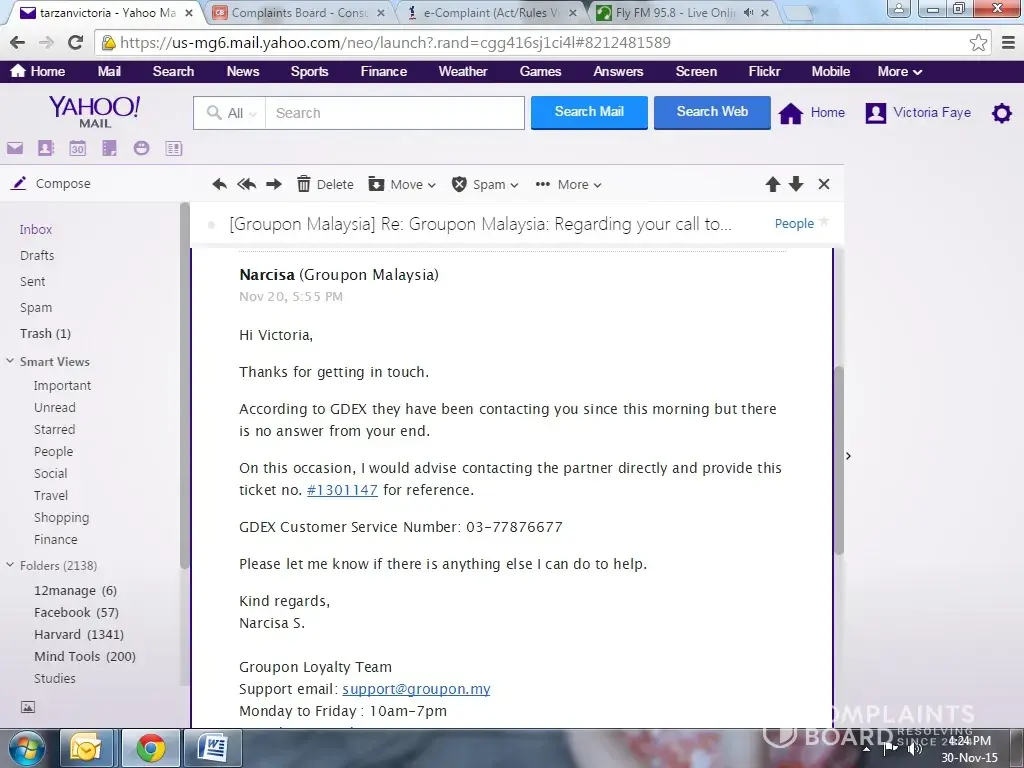Viewport: 1024px width, 768px height.
Task: Click the Search Mail button
Action: coord(589,112)
